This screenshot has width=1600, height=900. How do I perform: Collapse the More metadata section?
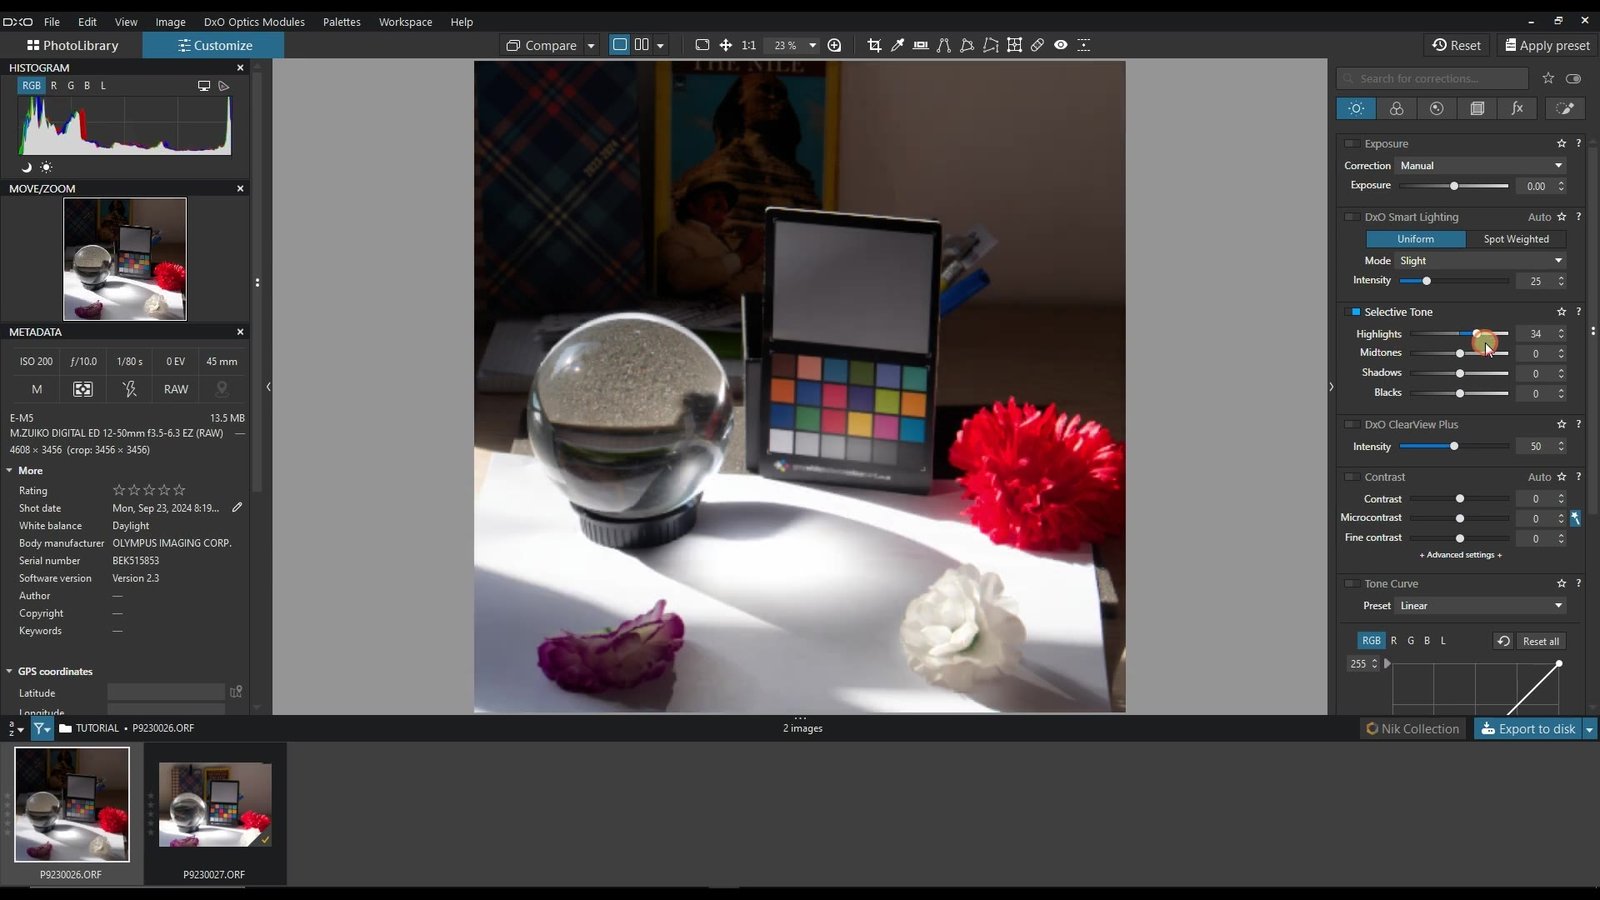pos(10,471)
